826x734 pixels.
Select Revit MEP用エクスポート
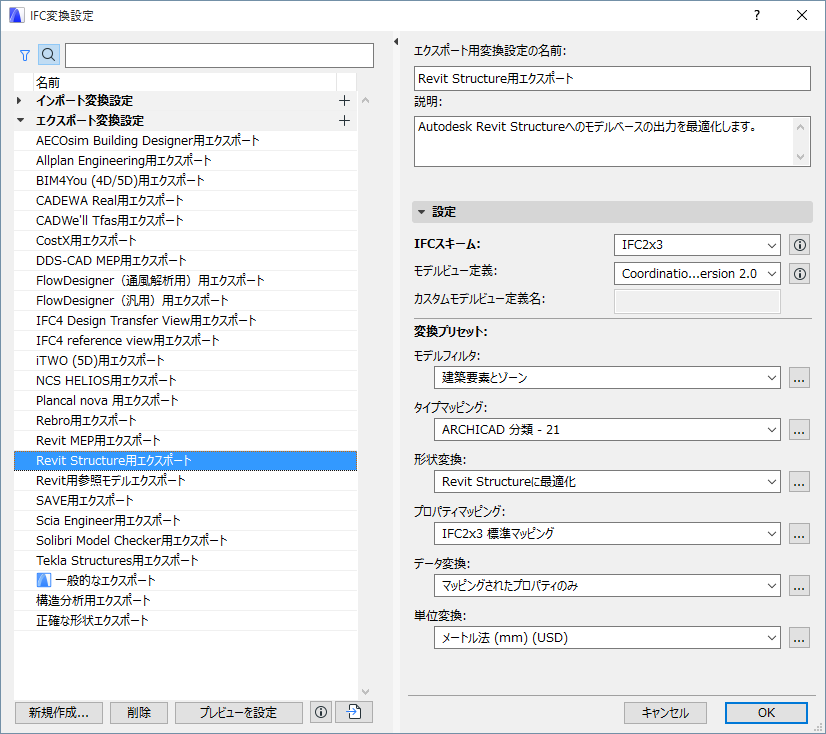click(x=185, y=441)
